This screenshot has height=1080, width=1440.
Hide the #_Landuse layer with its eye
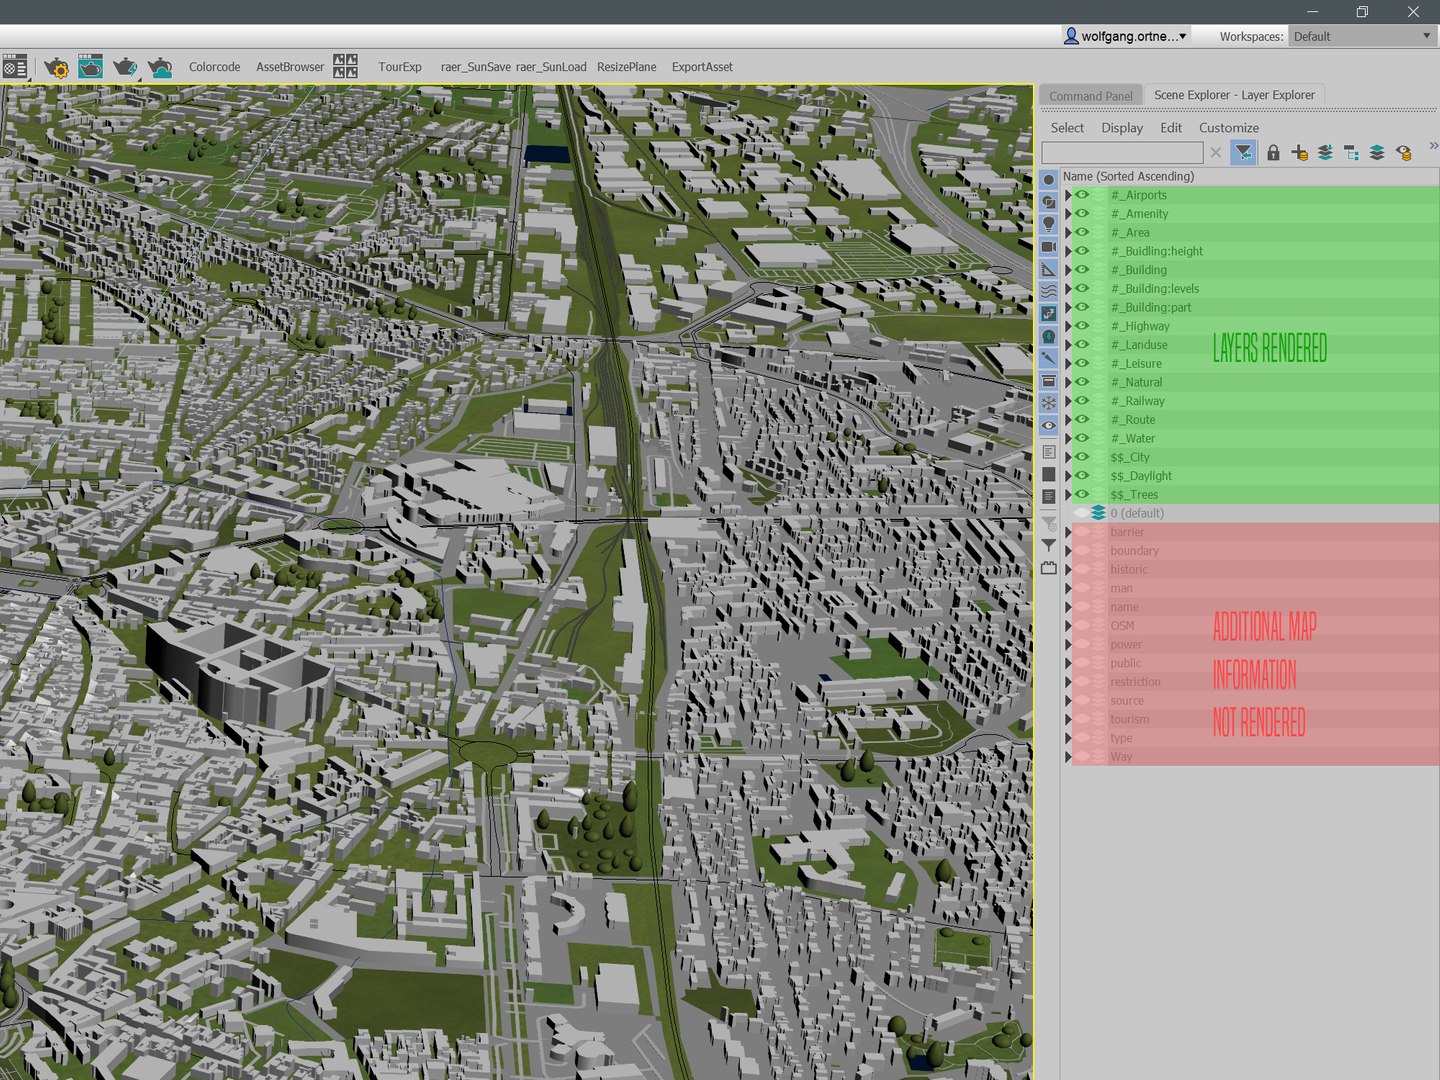[x=1082, y=345]
